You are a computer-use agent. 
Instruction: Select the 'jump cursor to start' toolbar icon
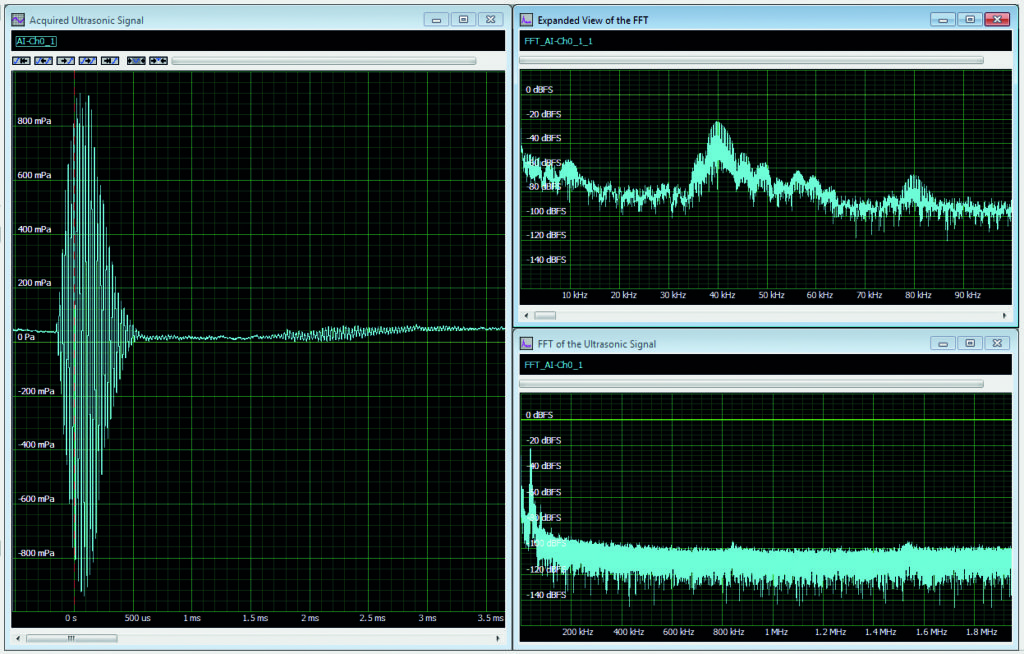20,60
